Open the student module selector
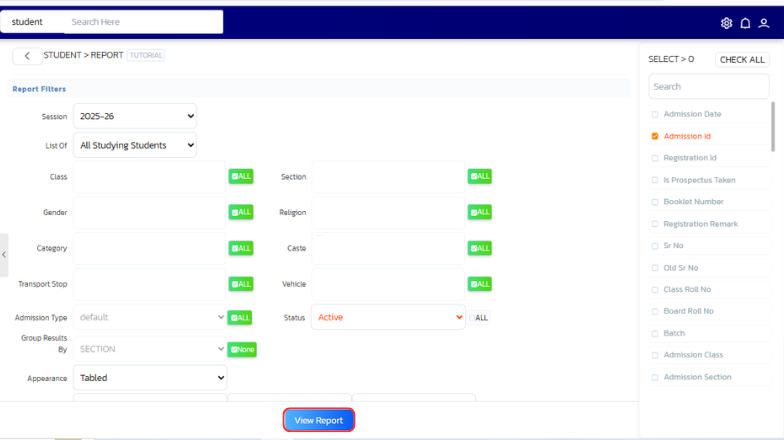The image size is (784, 440). pos(32,22)
